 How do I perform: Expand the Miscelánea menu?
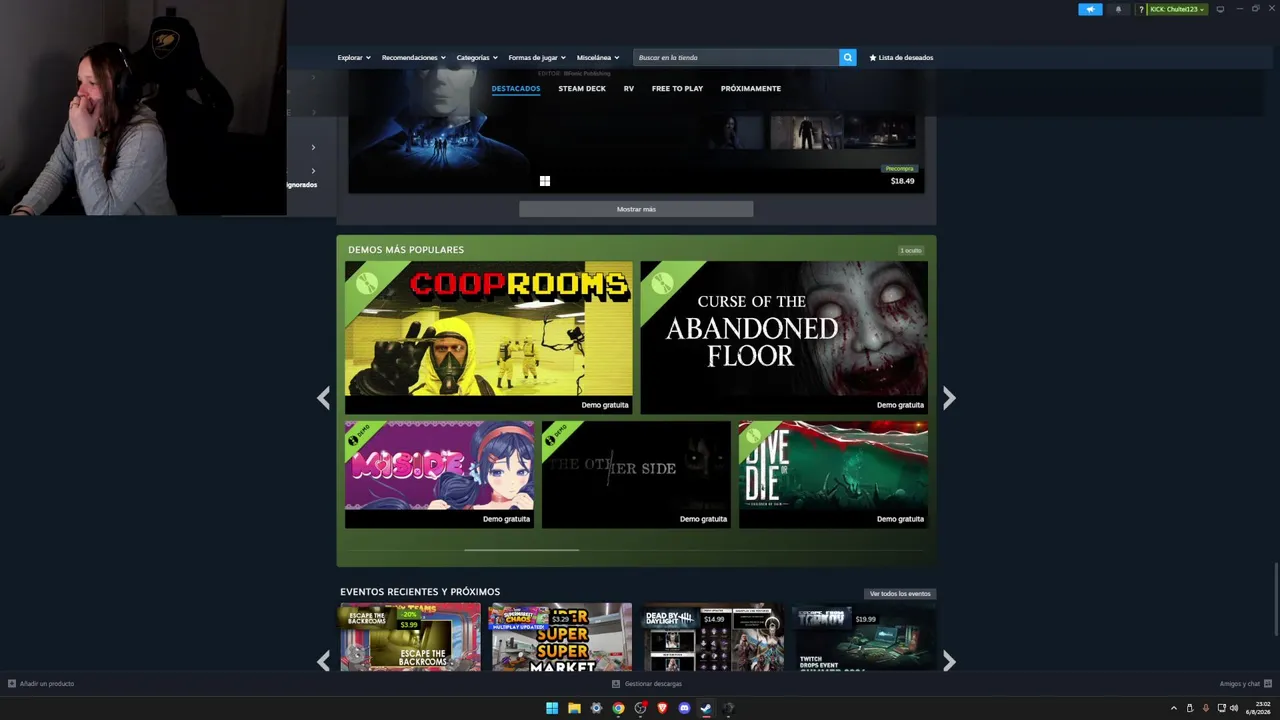598,58
